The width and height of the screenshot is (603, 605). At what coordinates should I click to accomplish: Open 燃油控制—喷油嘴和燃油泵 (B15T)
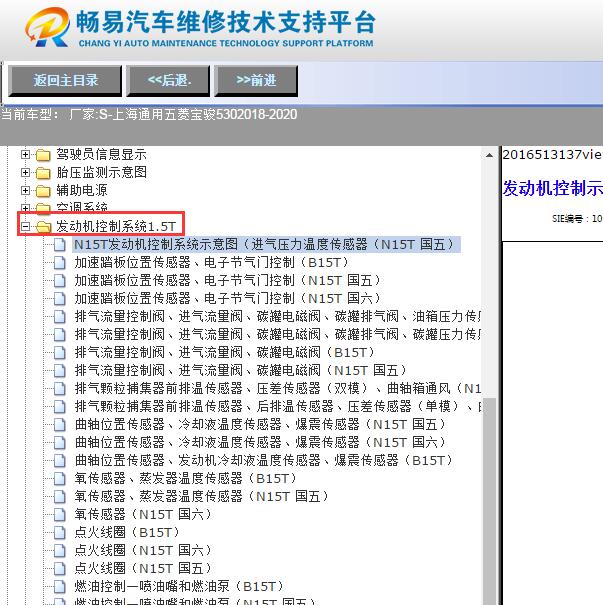pyautogui.click(x=179, y=586)
